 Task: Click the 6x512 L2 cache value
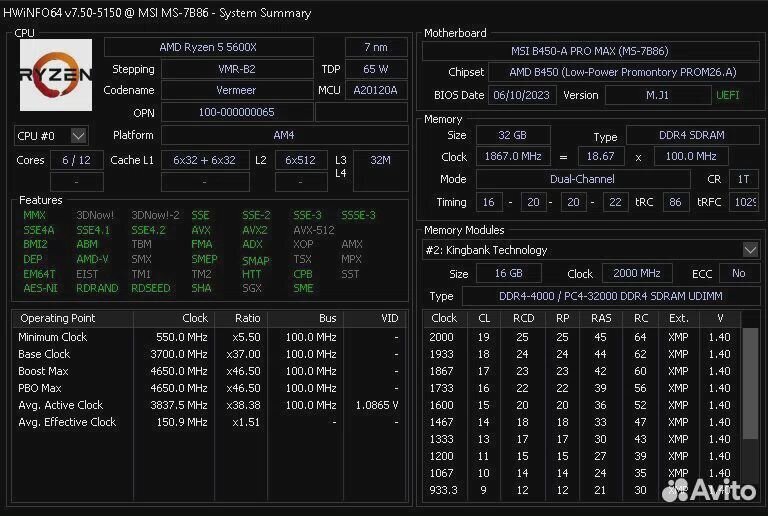point(301,160)
